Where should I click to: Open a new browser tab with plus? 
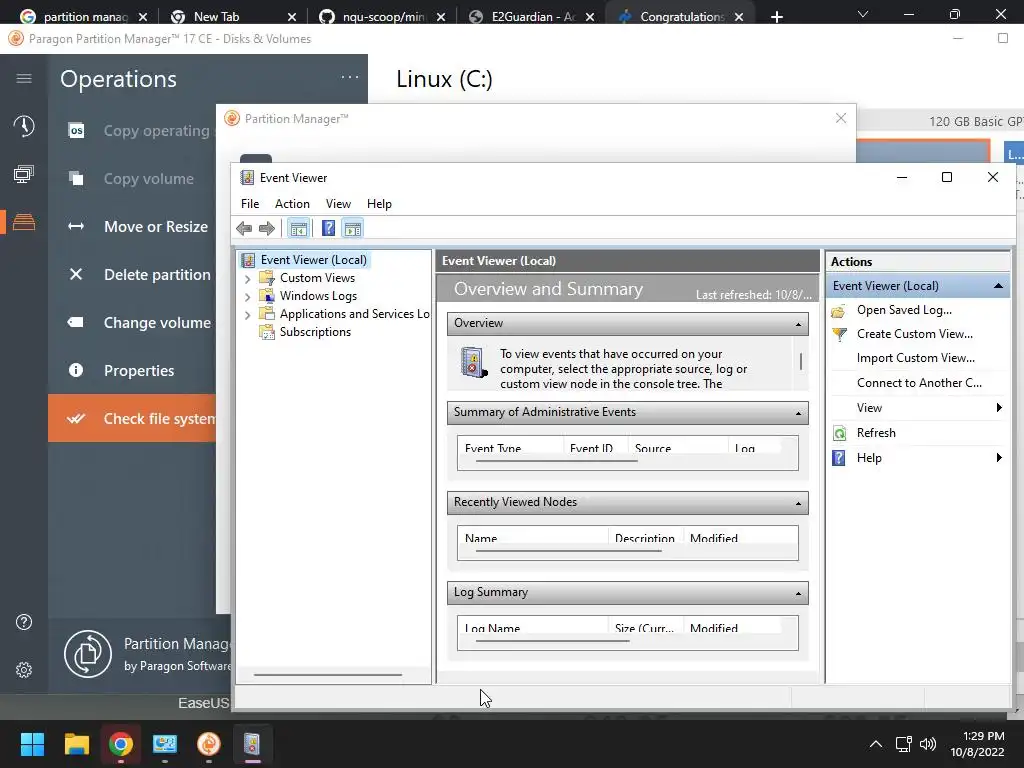(776, 17)
